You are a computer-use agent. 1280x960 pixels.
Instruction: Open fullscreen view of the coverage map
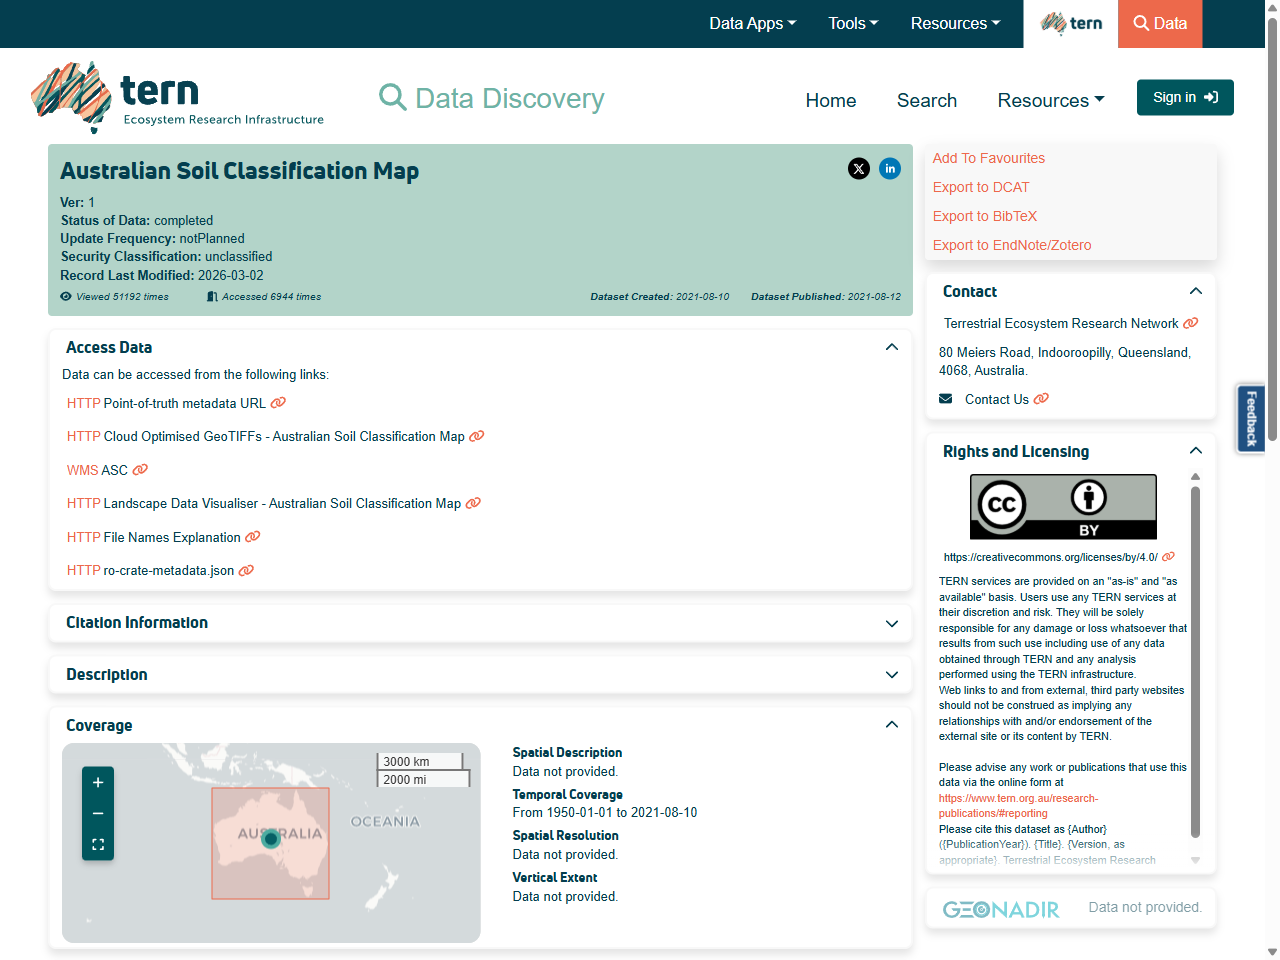tap(97, 844)
